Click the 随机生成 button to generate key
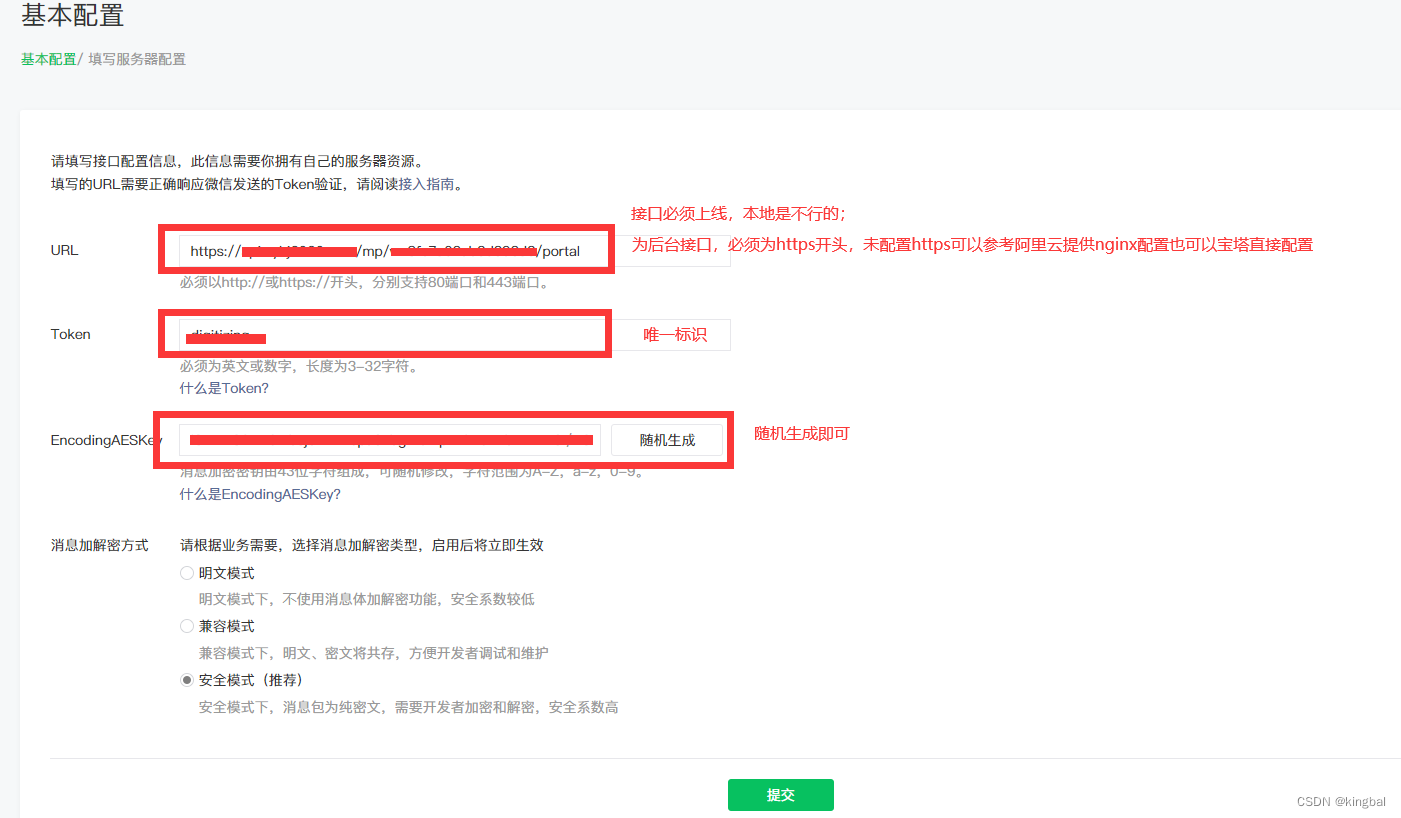1401x818 pixels. click(666, 439)
